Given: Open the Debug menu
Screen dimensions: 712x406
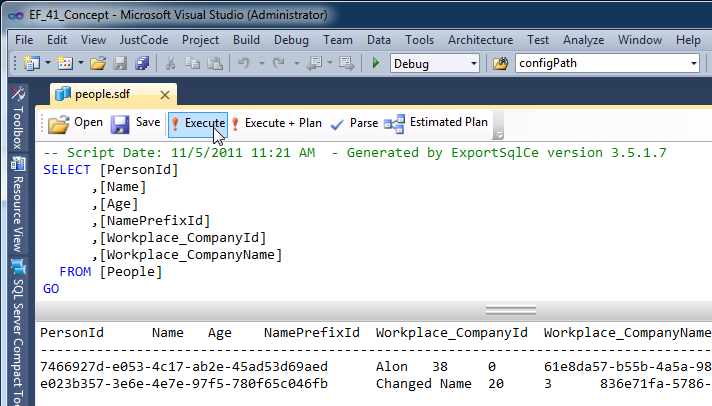Looking at the screenshot, I should [x=291, y=40].
